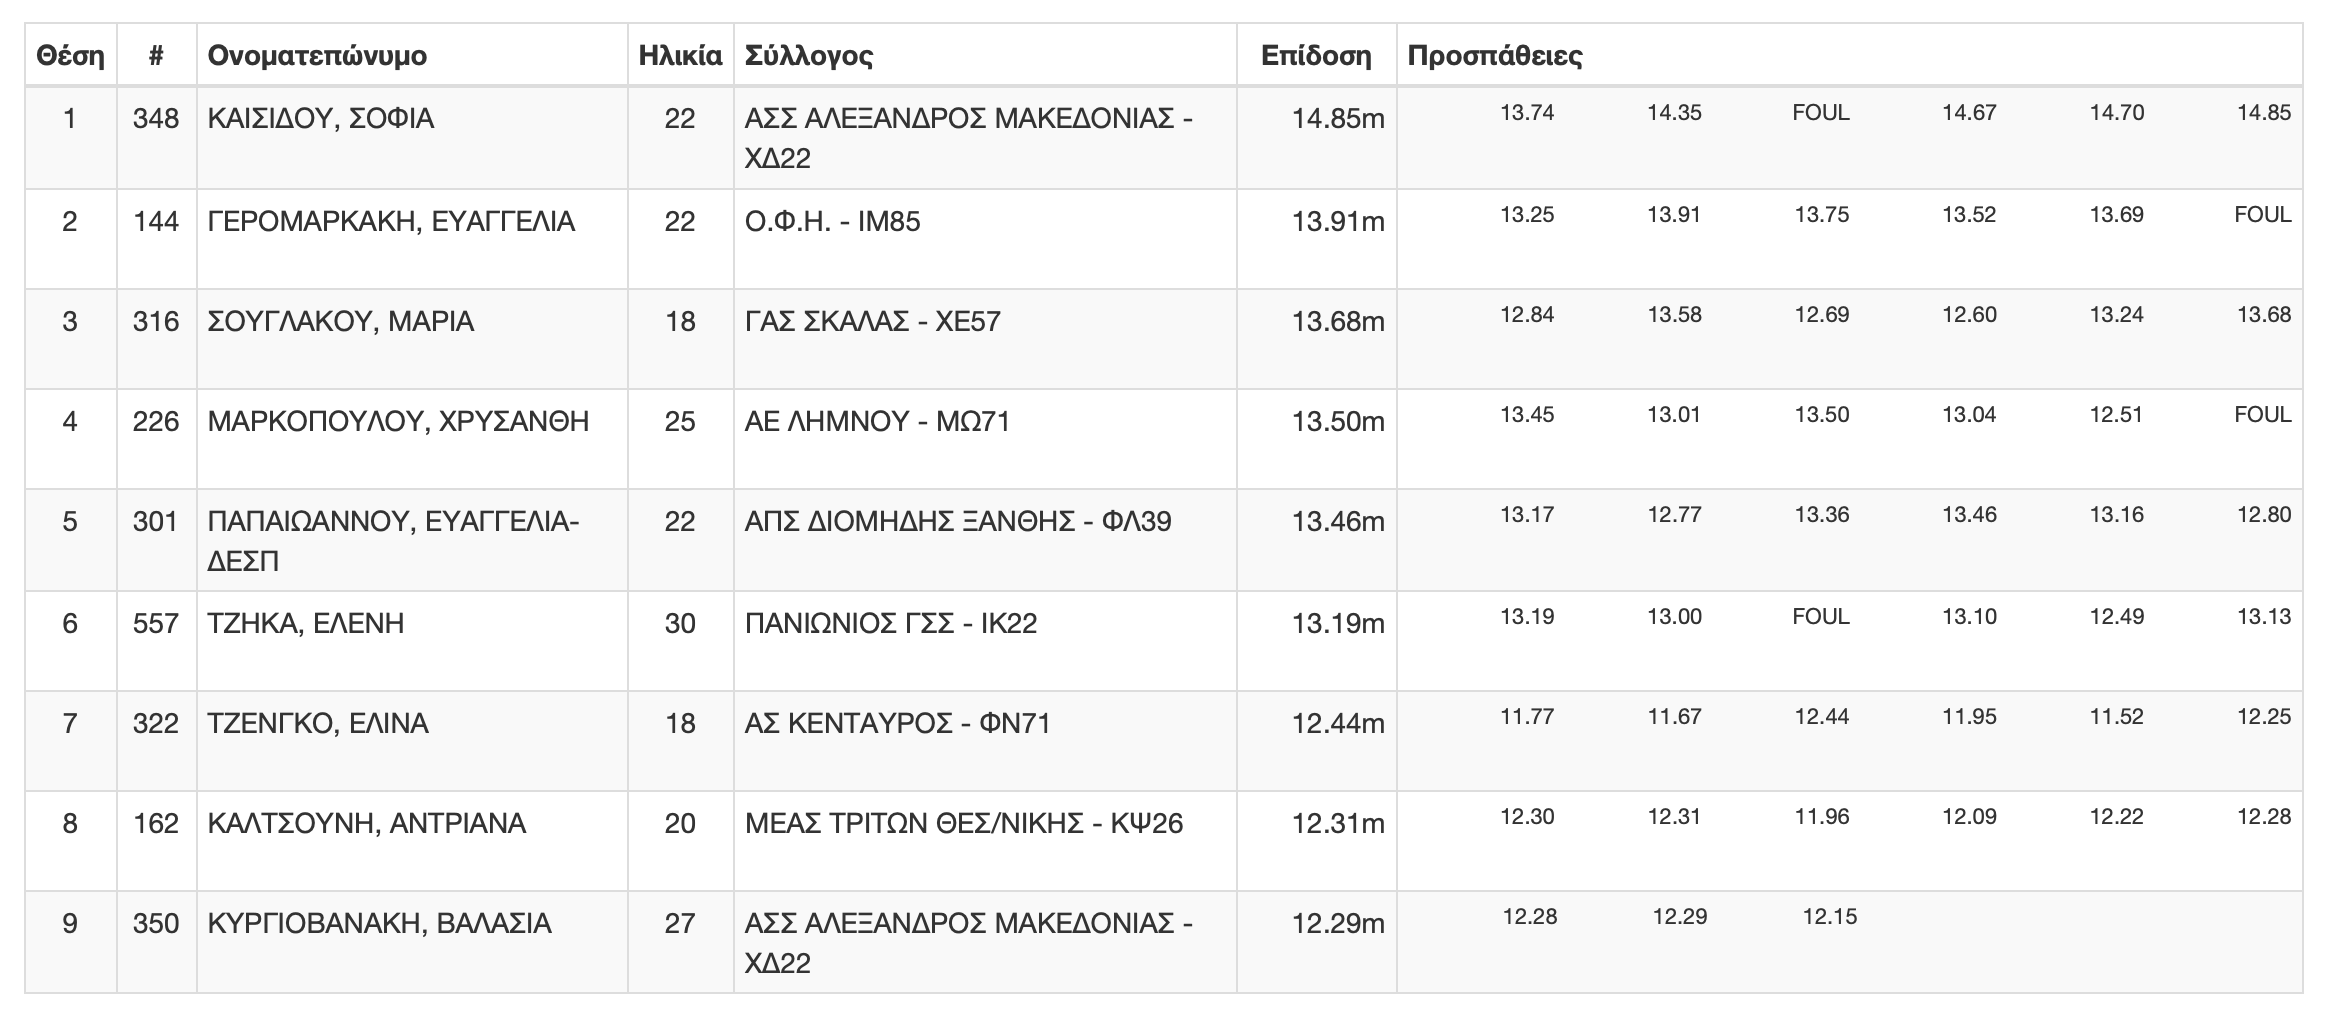The width and height of the screenshot is (2334, 1016).
Task: Click club ΓΑΣ ΣΚΑΛΑΣ - ΧΕ57
Action: (872, 321)
